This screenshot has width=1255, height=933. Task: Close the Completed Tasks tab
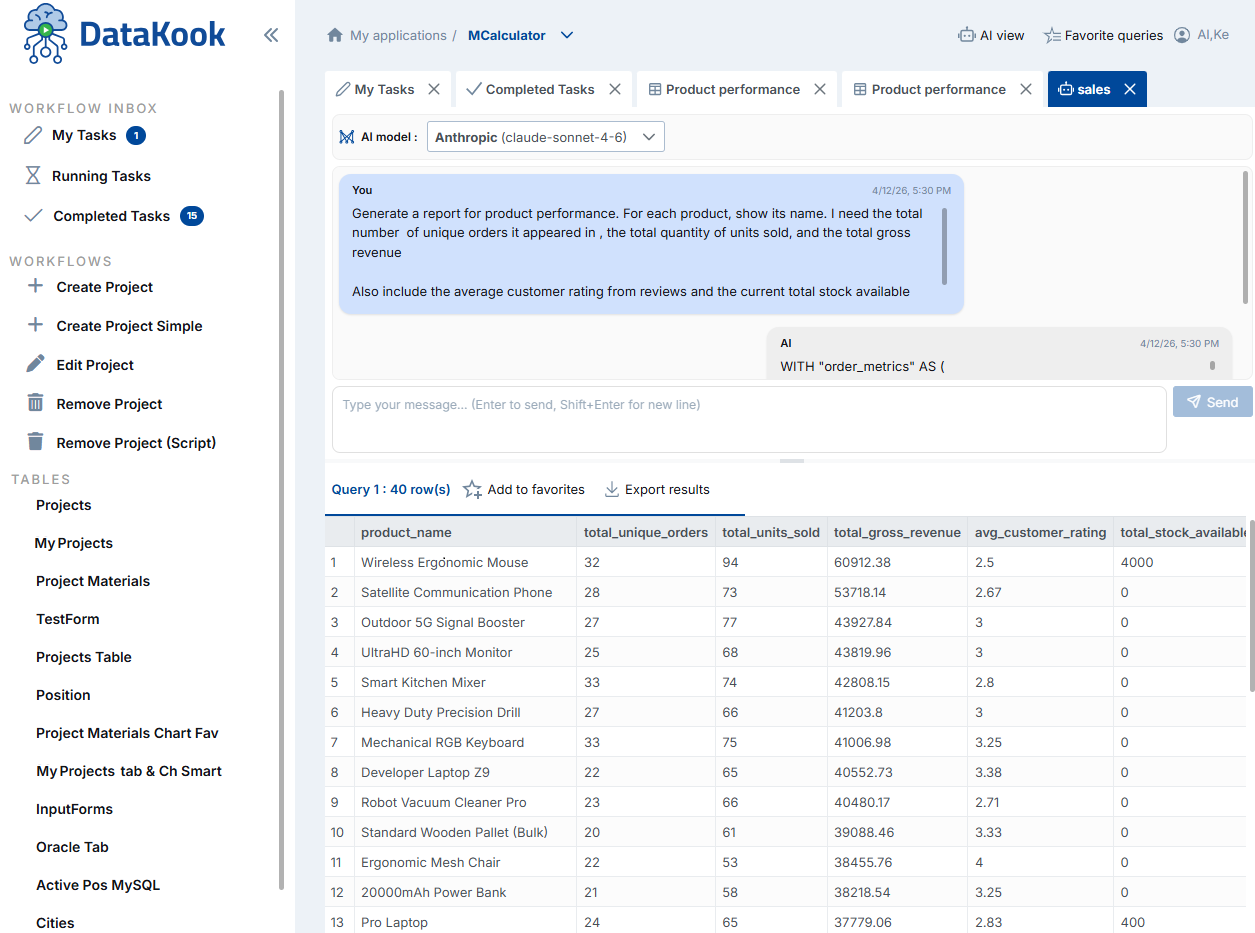click(x=615, y=90)
